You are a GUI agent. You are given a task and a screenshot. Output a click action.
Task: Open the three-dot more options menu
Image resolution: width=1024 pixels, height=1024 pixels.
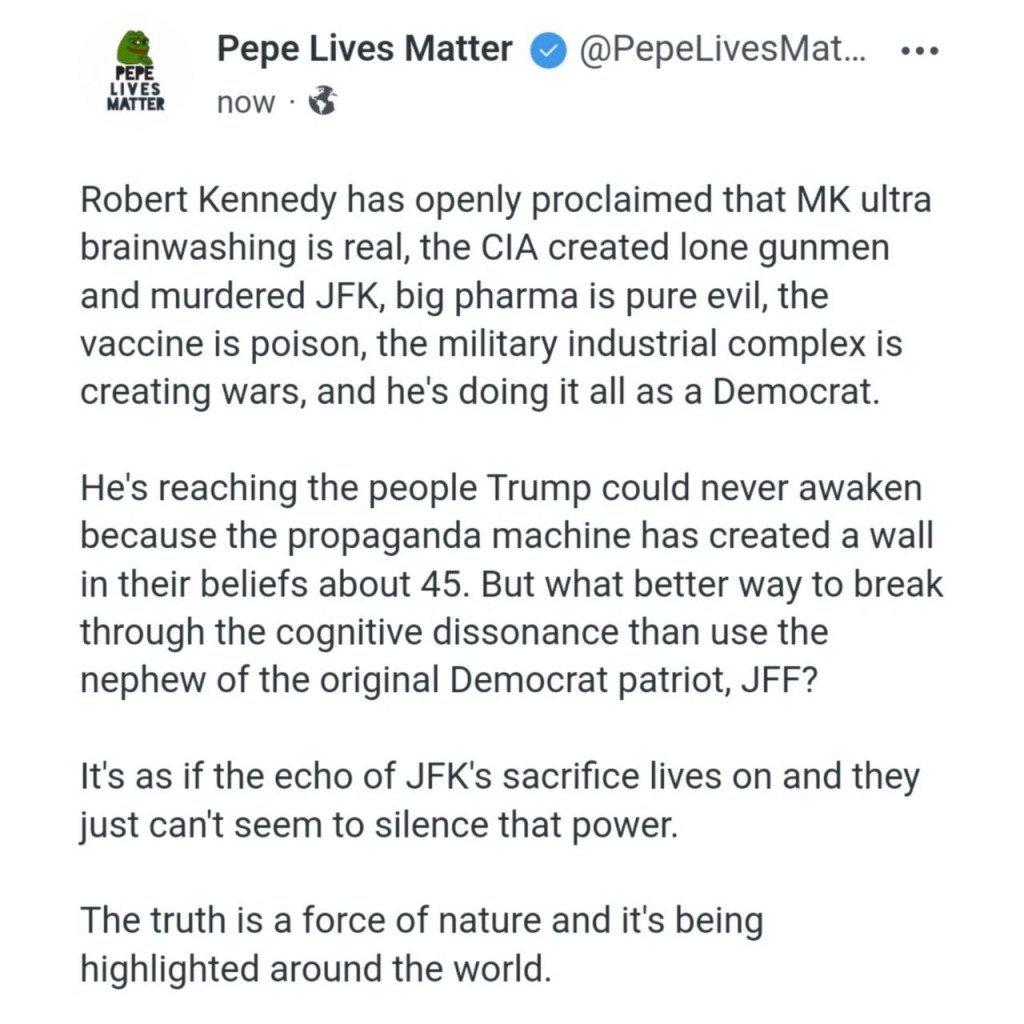(919, 51)
